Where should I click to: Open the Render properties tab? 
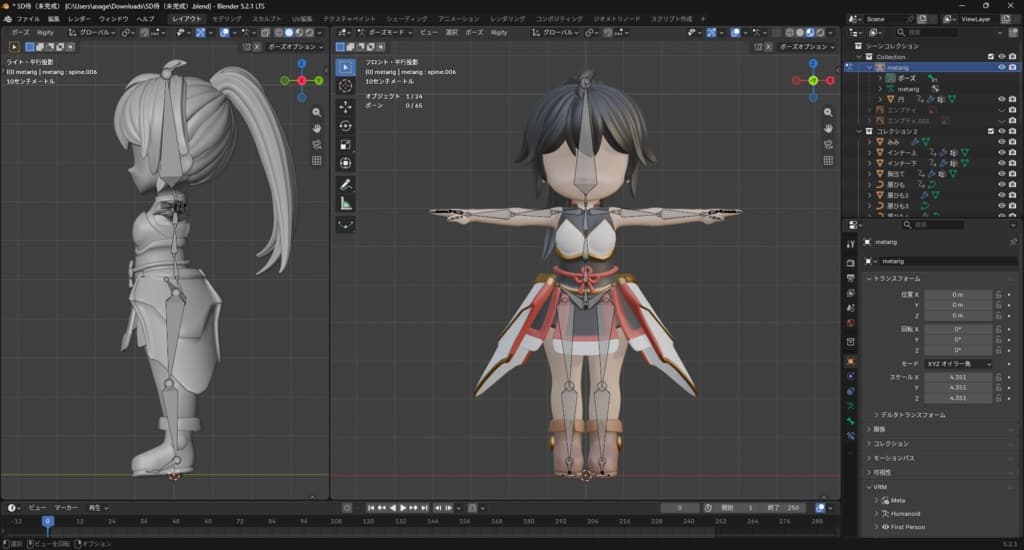[850, 263]
